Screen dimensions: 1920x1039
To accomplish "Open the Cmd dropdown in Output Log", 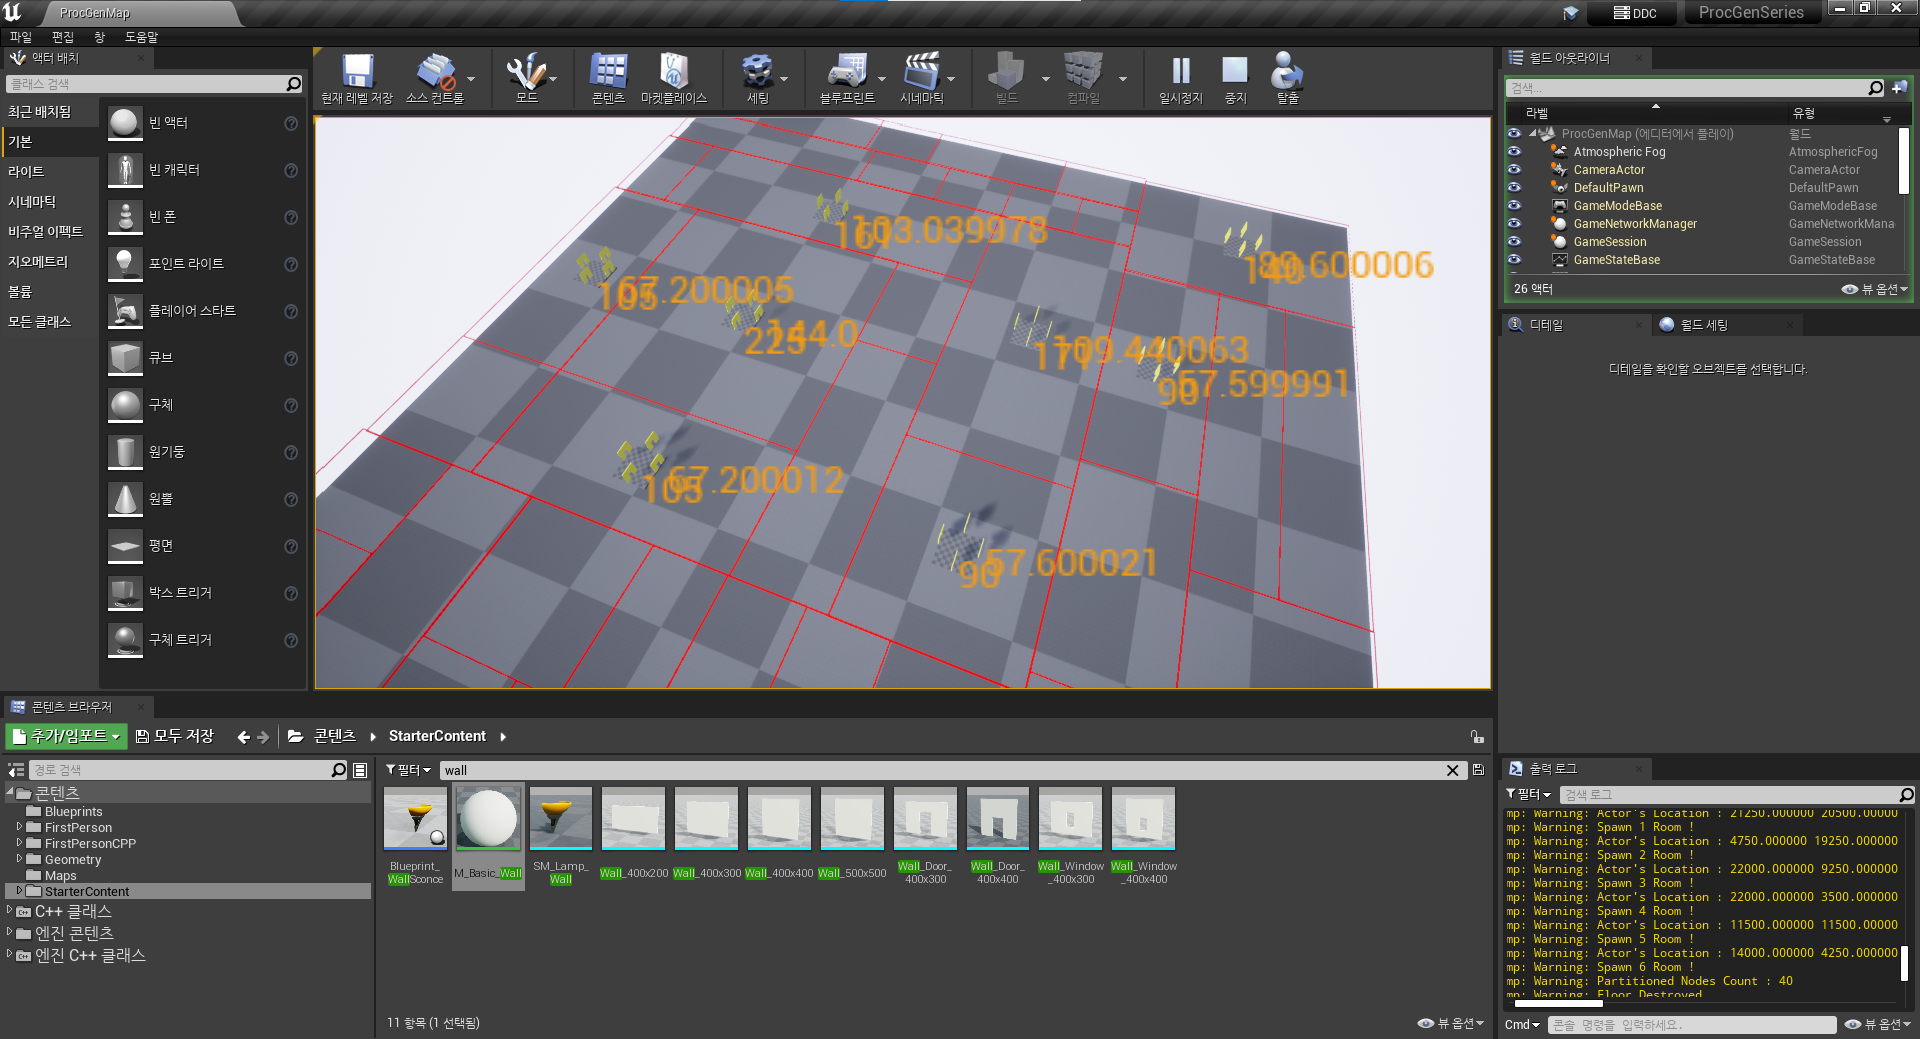I will click(1521, 1024).
